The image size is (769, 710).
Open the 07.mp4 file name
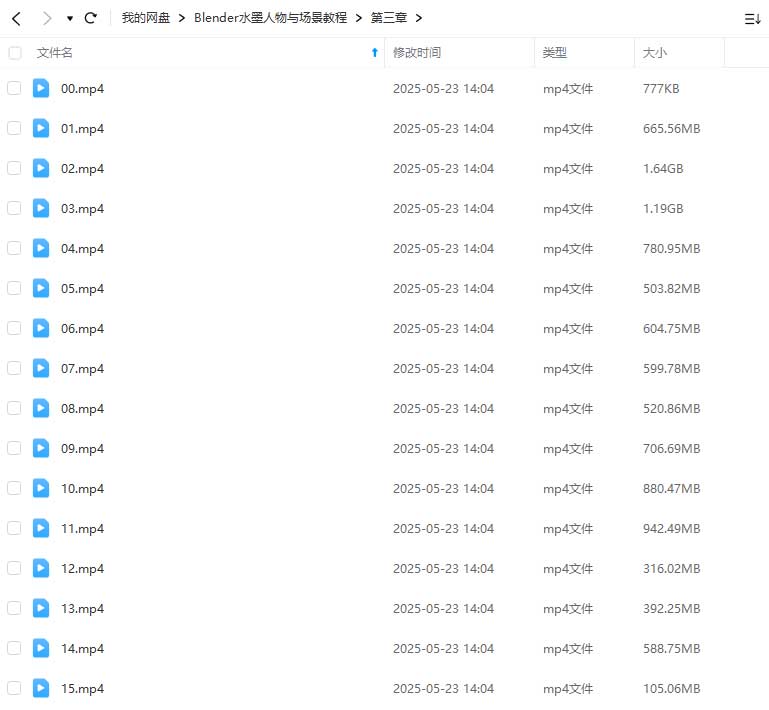point(82,368)
